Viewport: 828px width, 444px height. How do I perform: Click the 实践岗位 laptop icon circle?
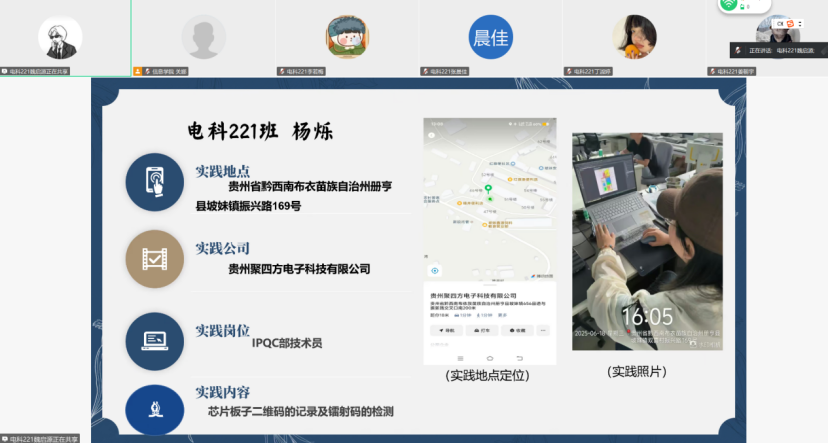point(155,341)
